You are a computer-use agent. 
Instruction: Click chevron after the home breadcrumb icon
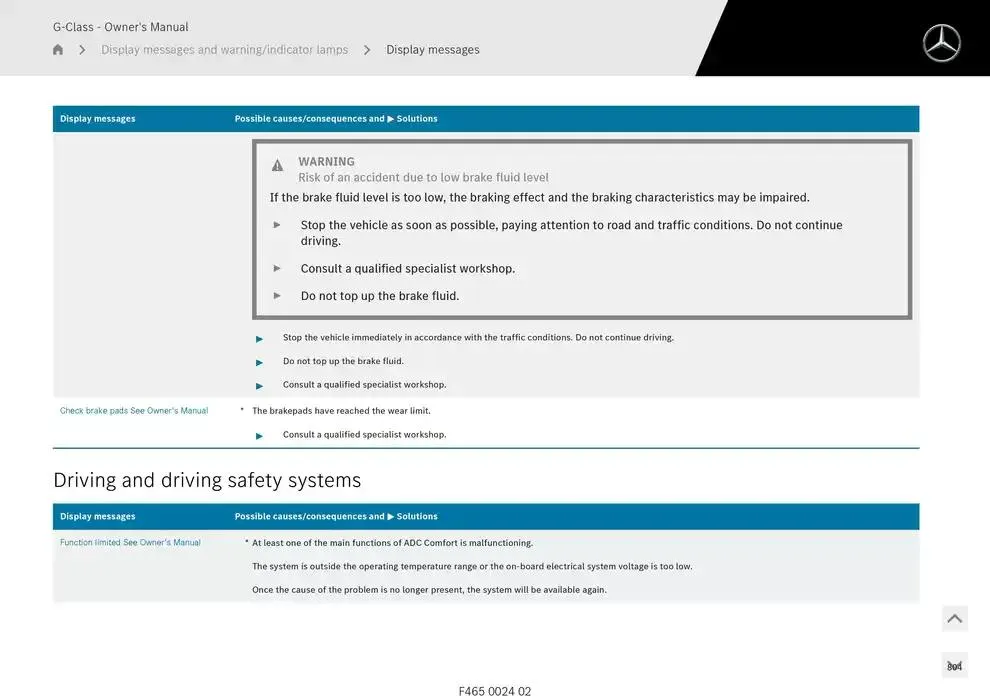pyautogui.click(x=82, y=50)
